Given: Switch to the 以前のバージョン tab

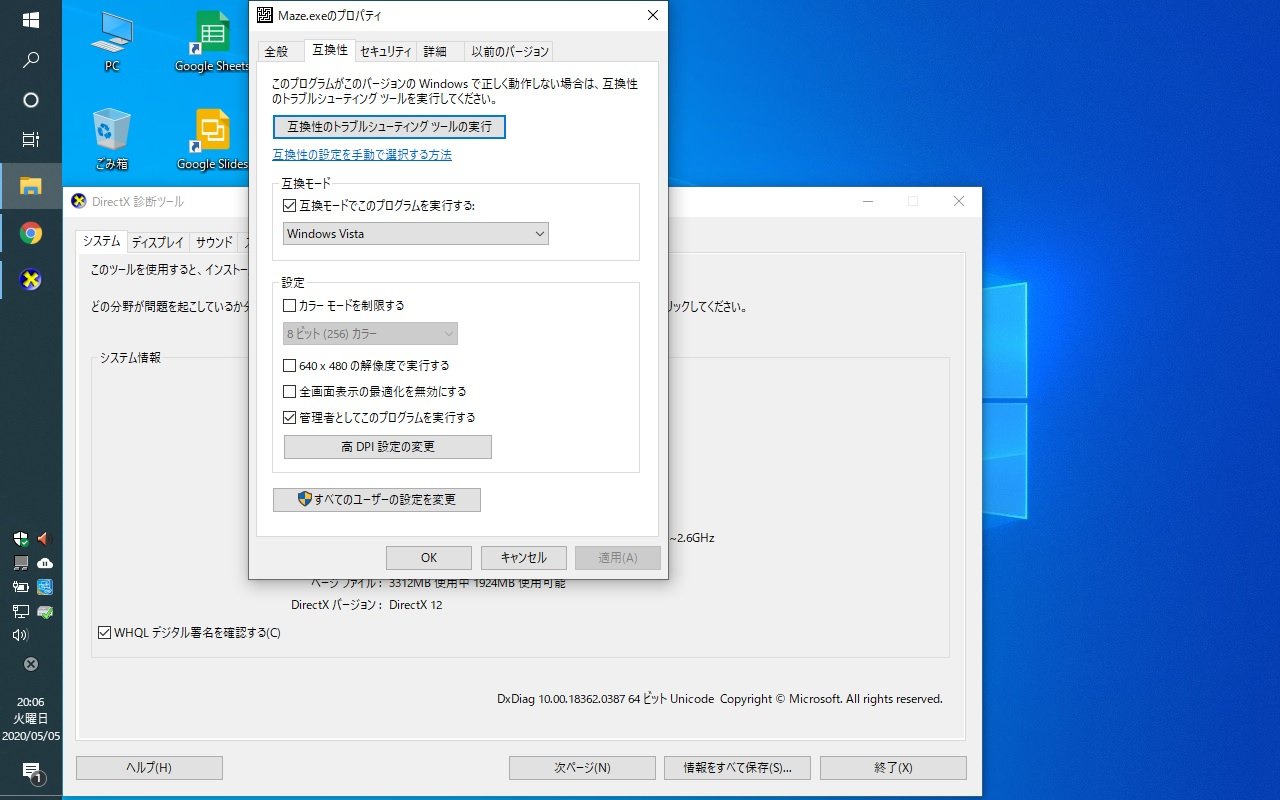Looking at the screenshot, I should point(510,52).
